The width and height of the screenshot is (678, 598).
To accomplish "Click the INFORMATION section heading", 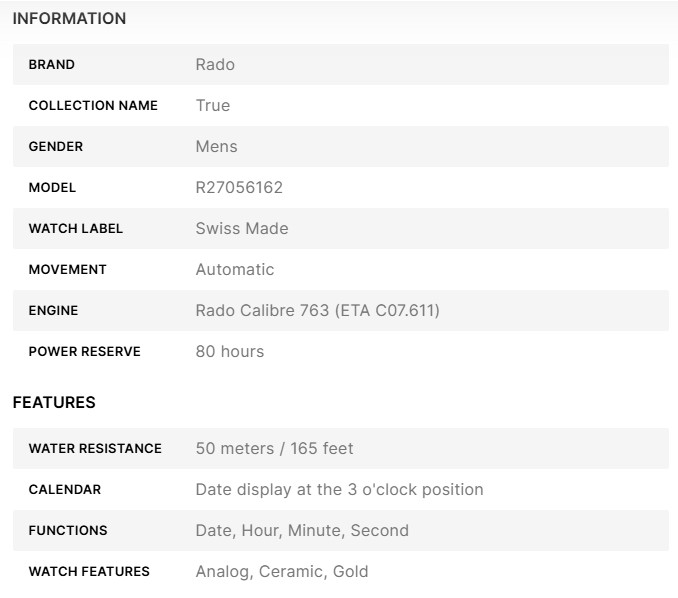I will [69, 18].
